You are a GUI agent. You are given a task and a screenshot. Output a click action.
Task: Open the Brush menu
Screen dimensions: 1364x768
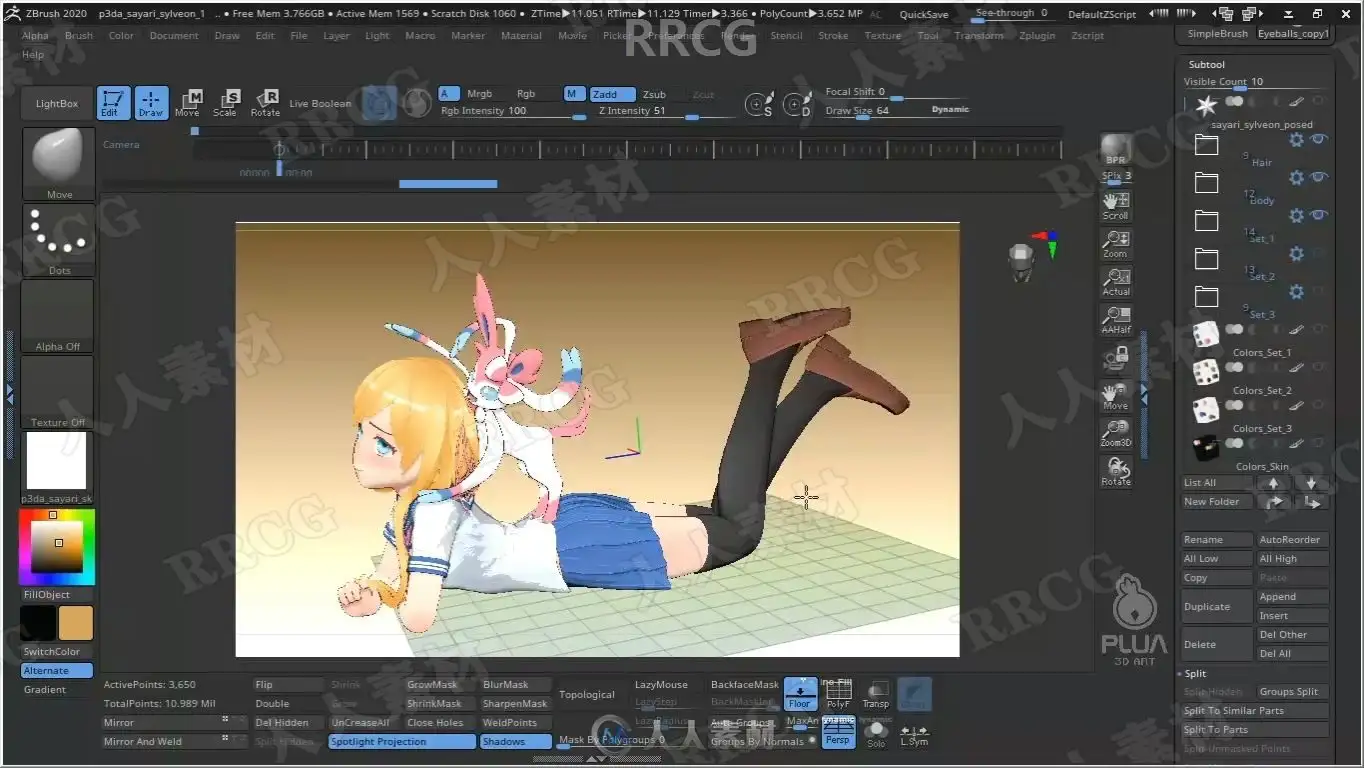79,35
